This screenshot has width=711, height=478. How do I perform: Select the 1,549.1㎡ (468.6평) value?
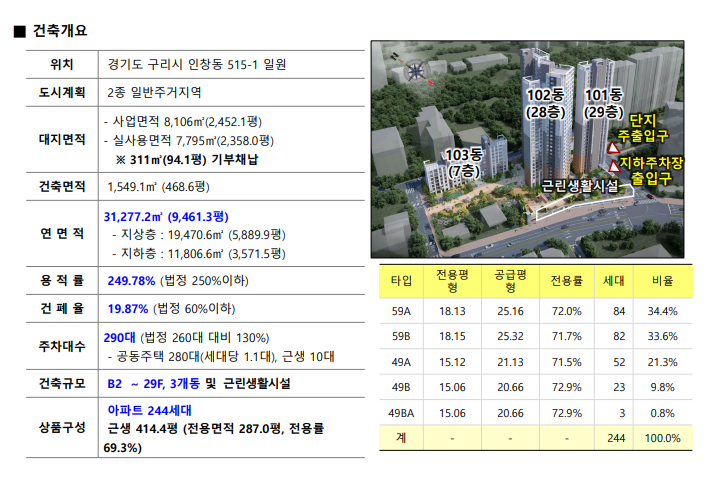[x=158, y=187]
